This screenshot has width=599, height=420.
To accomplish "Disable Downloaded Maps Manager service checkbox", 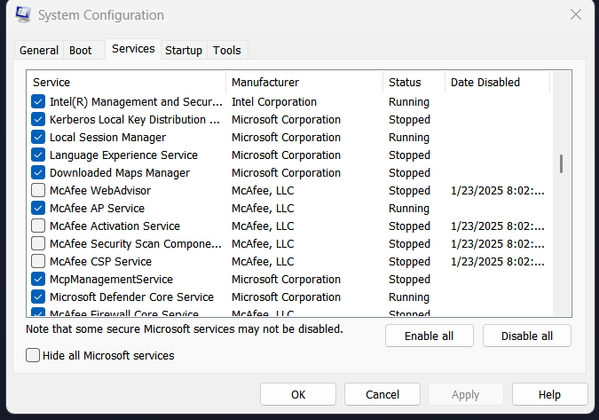I will pos(38,173).
